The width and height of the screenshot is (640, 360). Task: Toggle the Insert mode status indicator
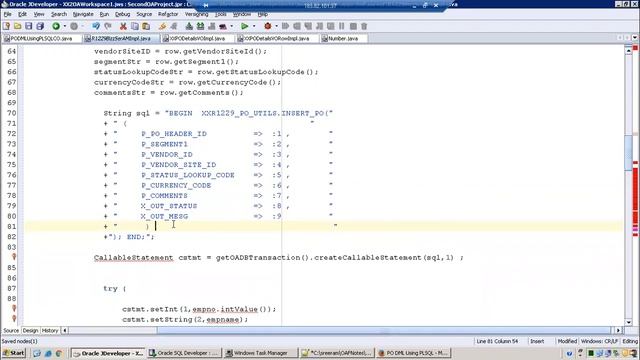[537, 341]
